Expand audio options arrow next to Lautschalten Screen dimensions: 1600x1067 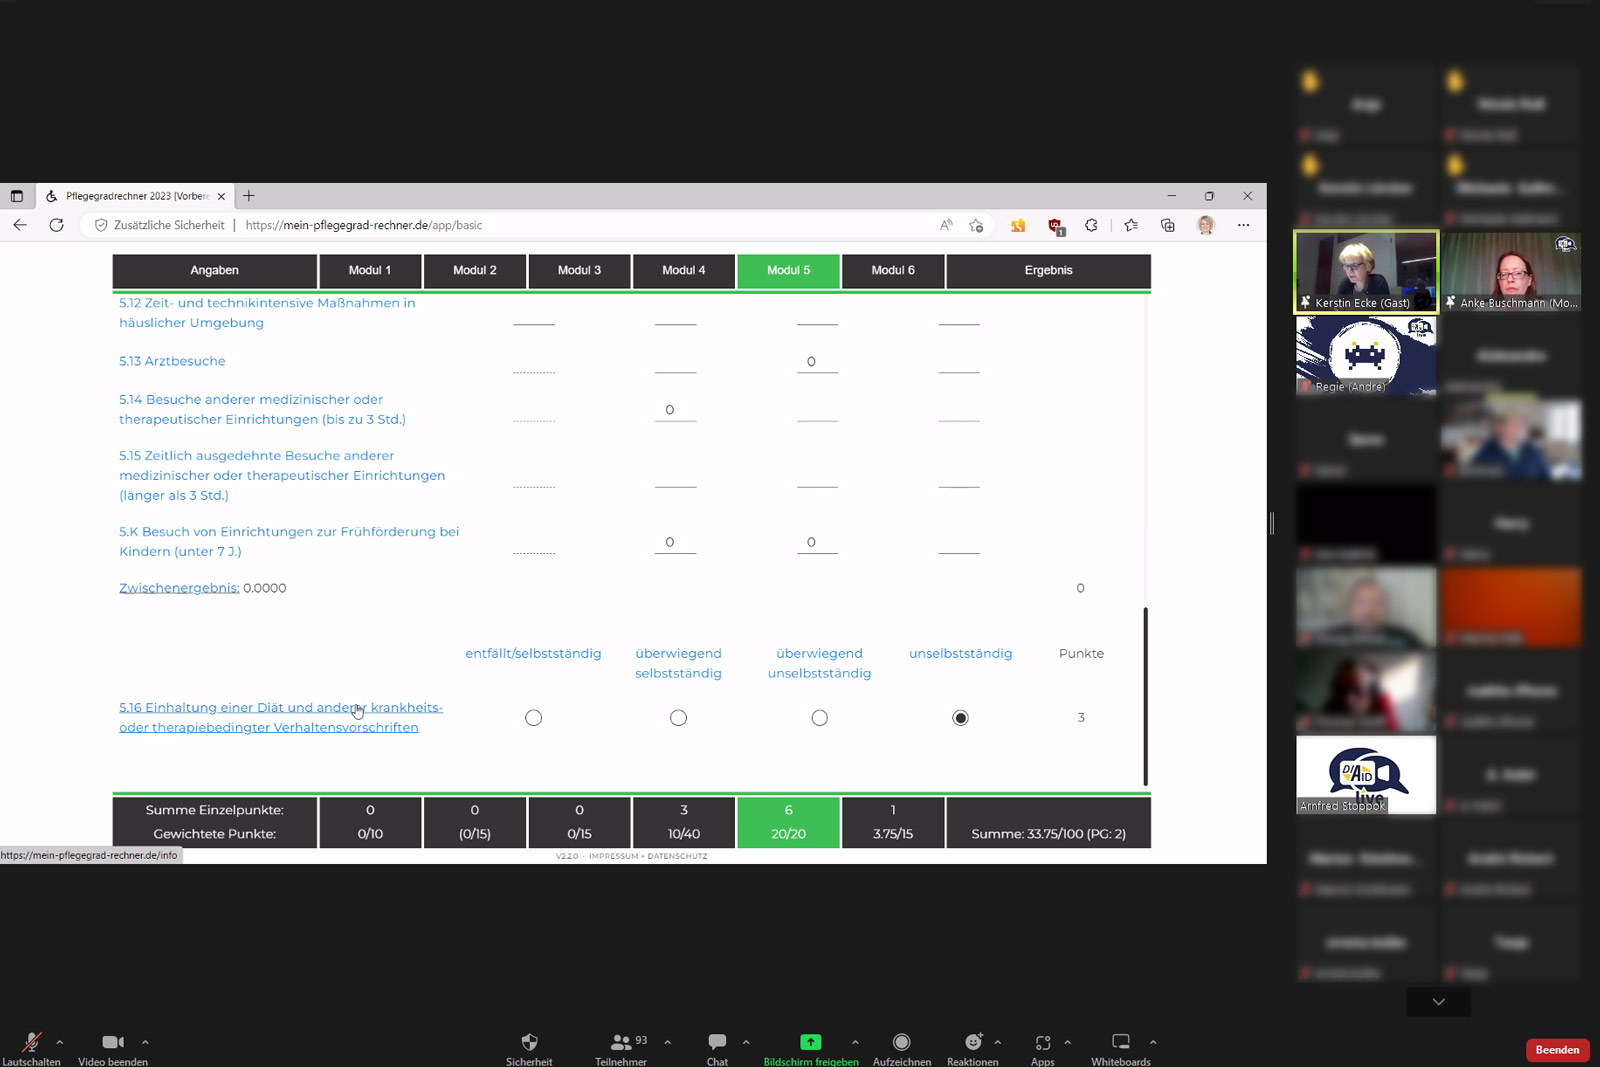(60, 1042)
